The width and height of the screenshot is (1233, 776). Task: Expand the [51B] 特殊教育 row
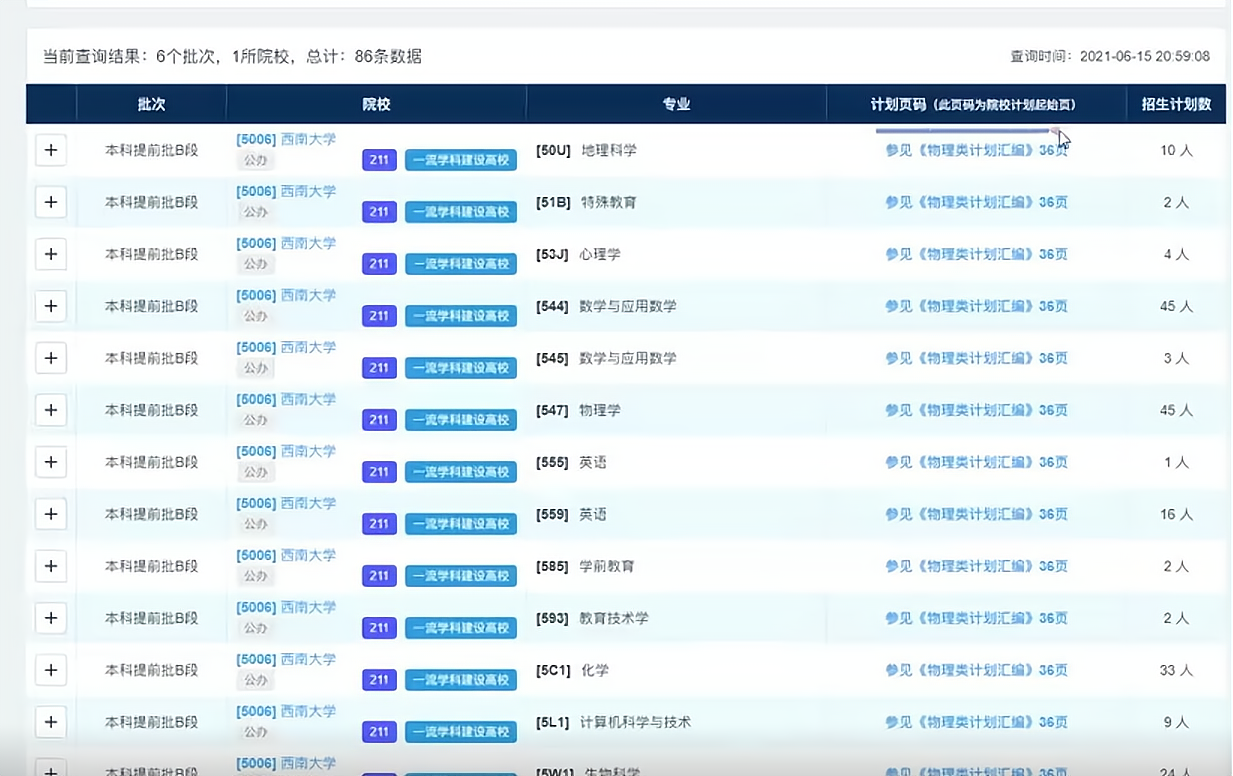tap(51, 202)
